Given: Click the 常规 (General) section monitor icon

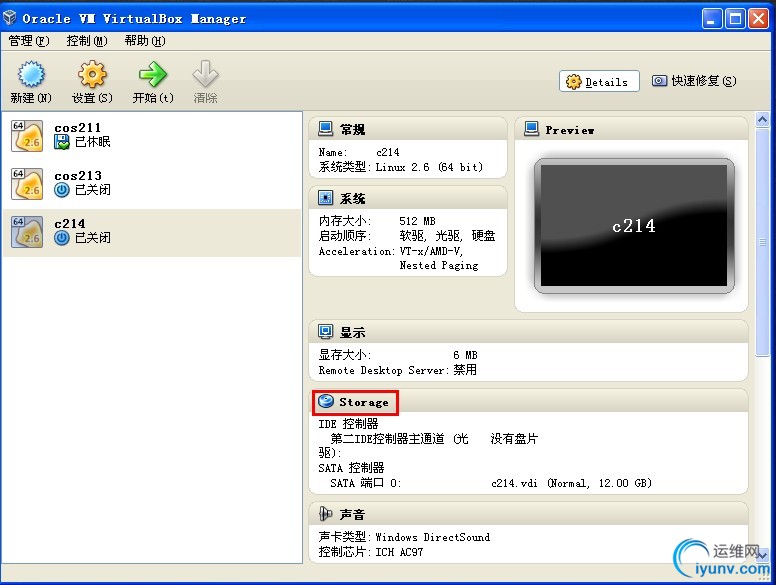Looking at the screenshot, I should (325, 129).
